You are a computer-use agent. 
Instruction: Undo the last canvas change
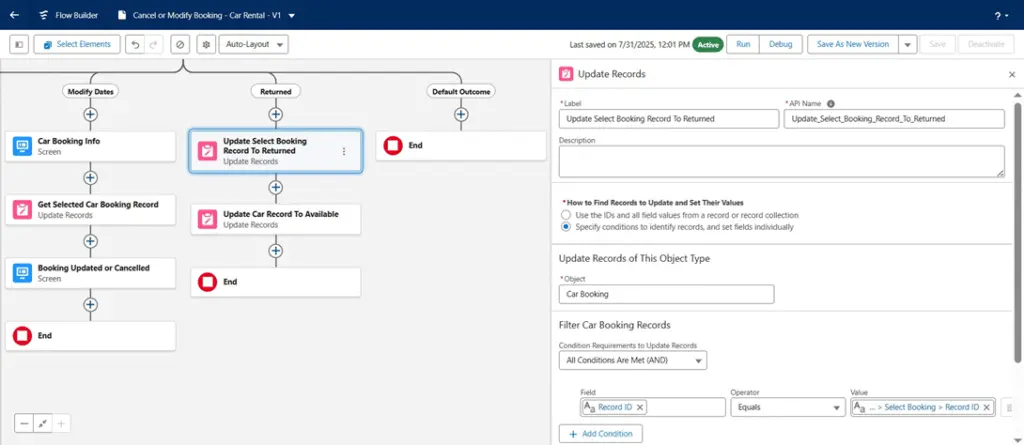pos(135,44)
